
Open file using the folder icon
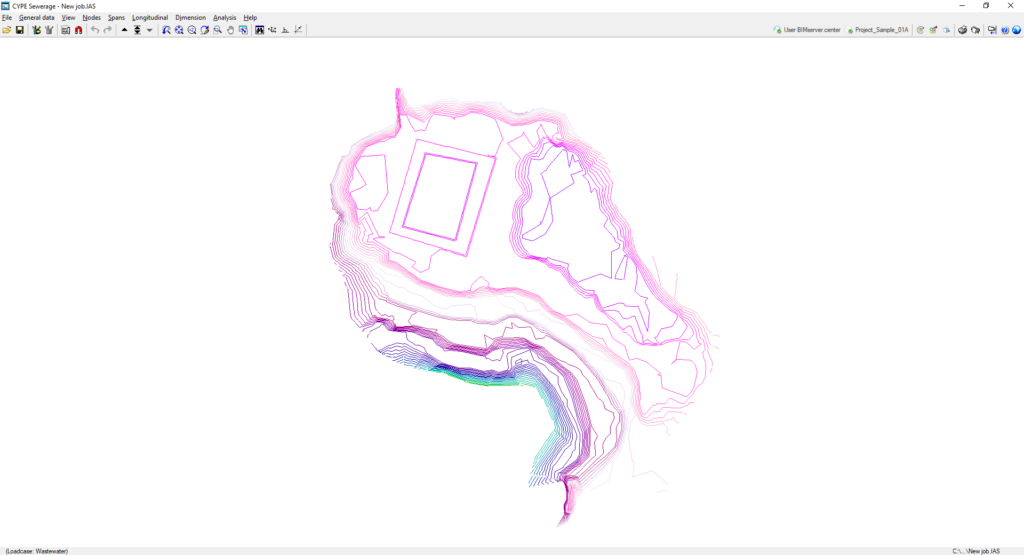(7, 30)
